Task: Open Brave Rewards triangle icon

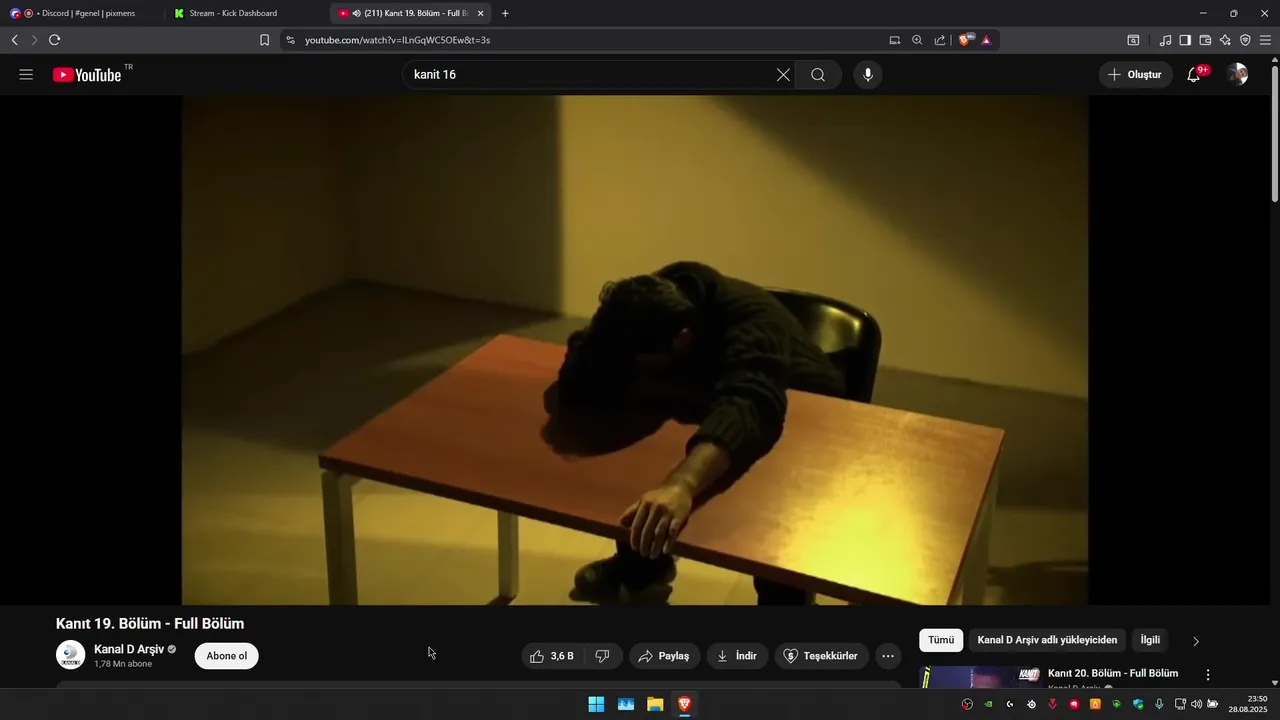Action: pyautogui.click(x=986, y=40)
